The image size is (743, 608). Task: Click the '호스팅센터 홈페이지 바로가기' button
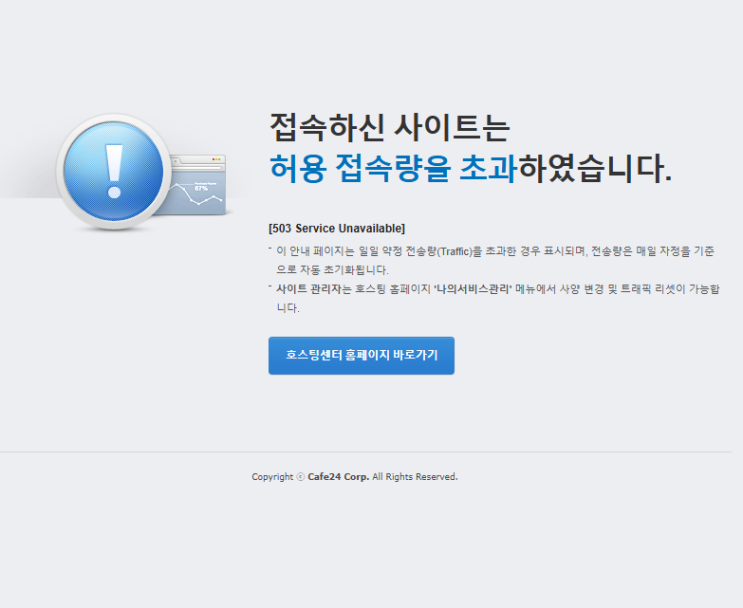point(361,355)
